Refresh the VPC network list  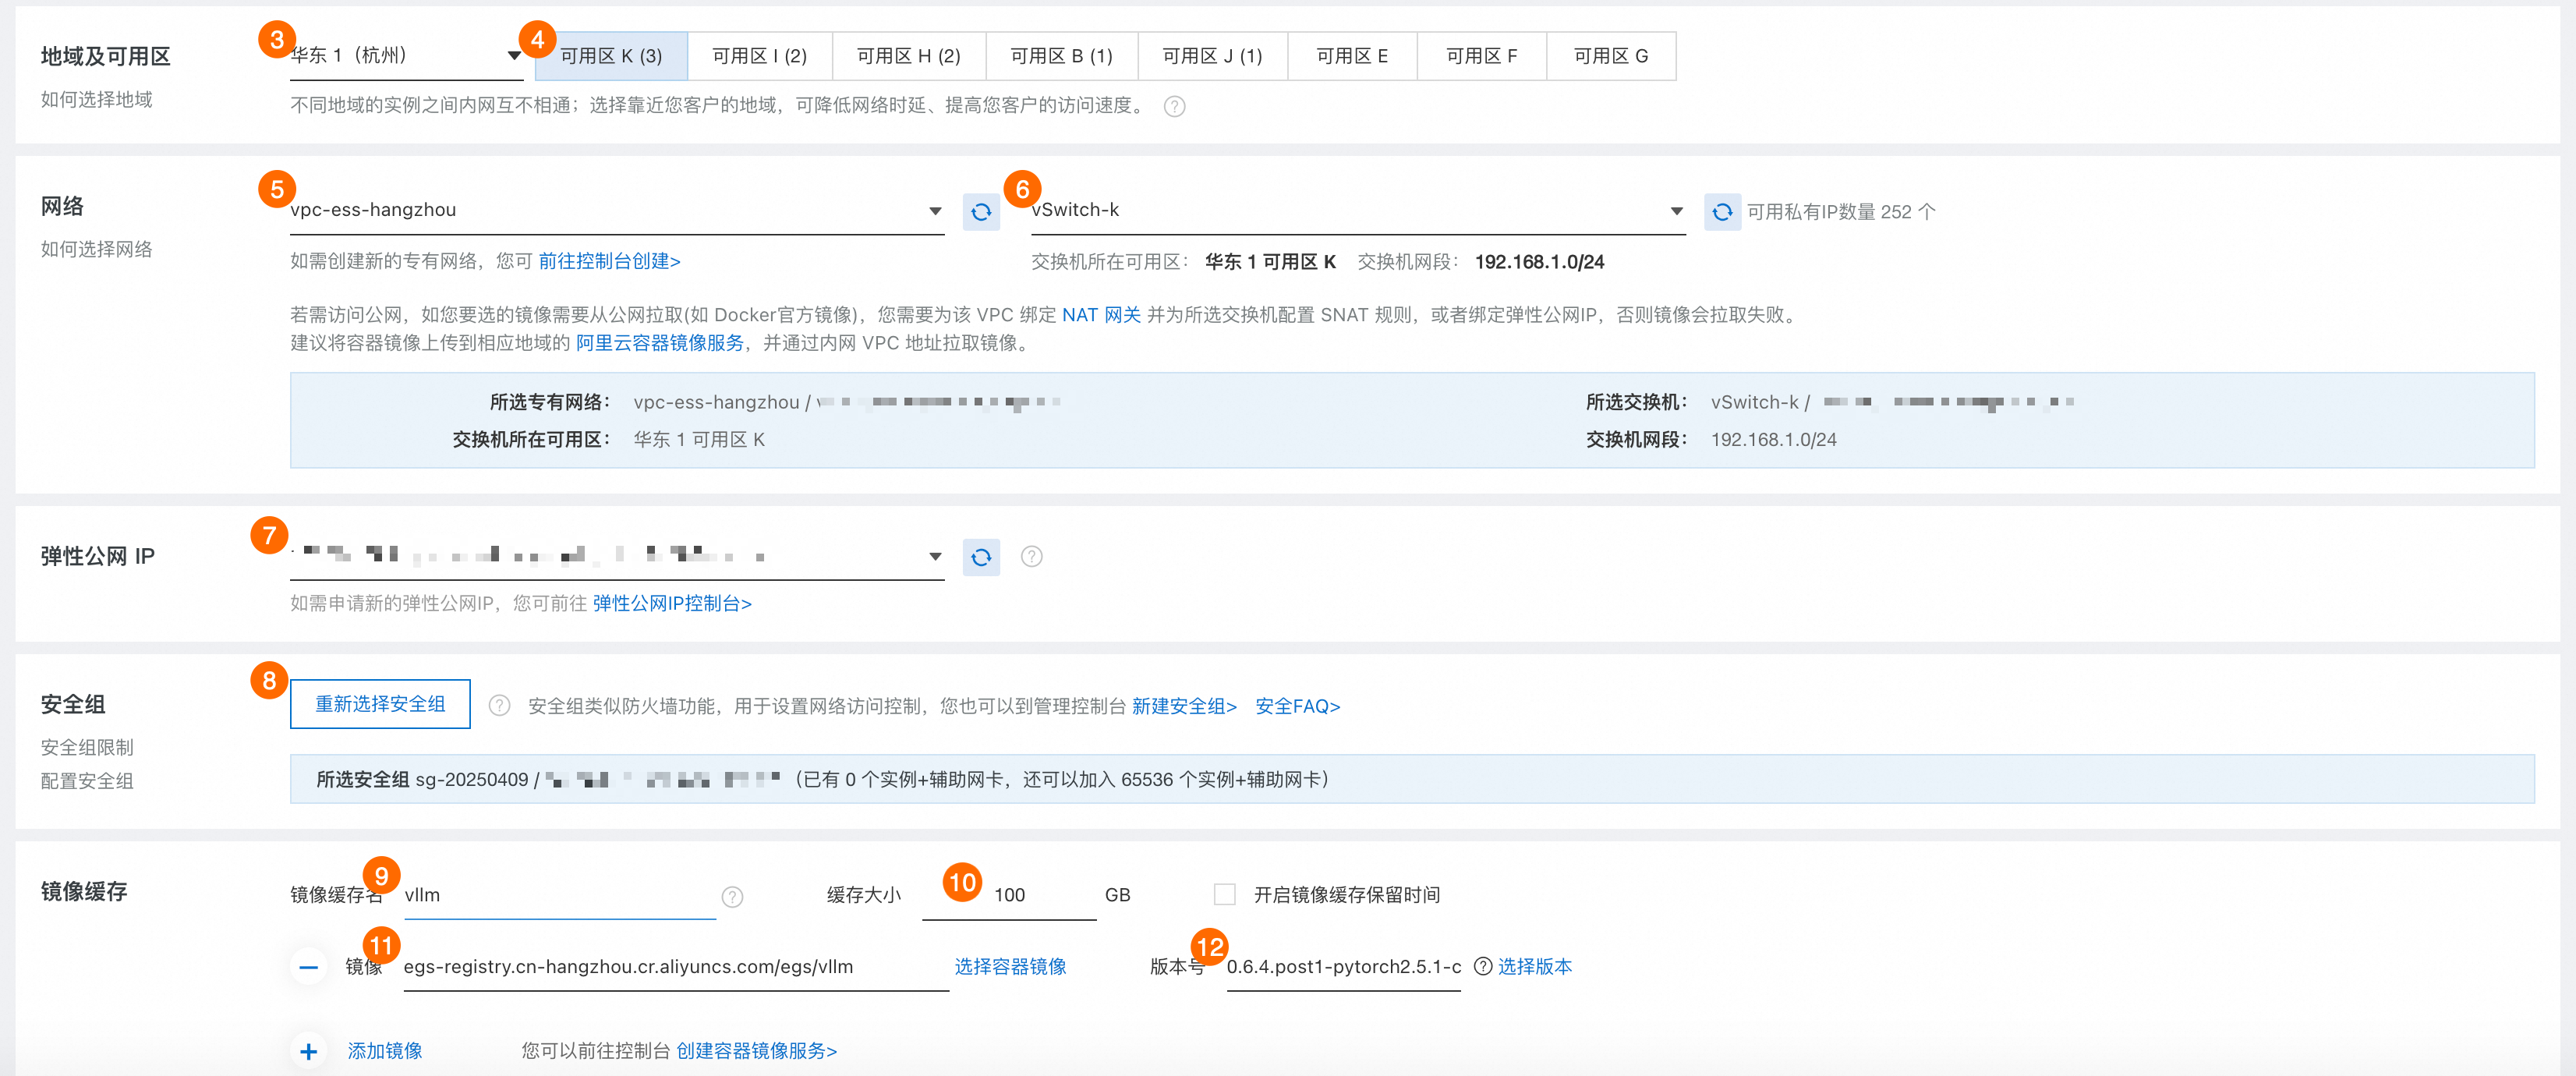981,212
